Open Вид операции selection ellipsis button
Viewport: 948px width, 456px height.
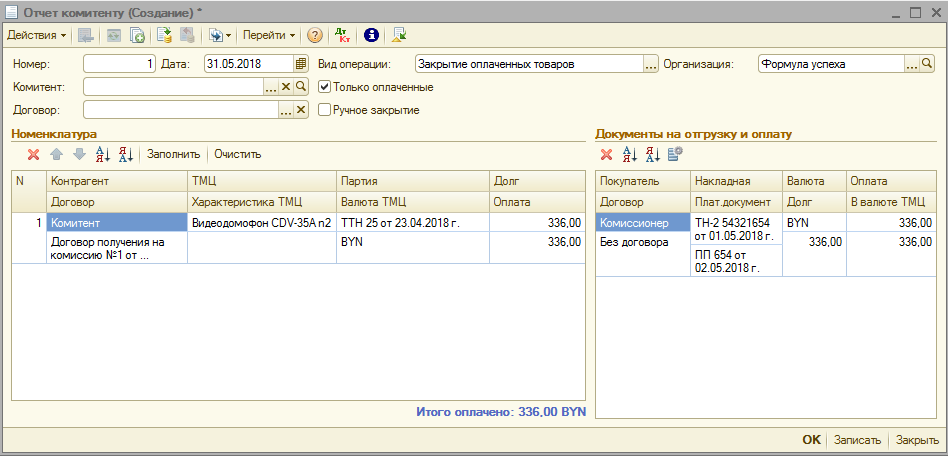[x=651, y=64]
